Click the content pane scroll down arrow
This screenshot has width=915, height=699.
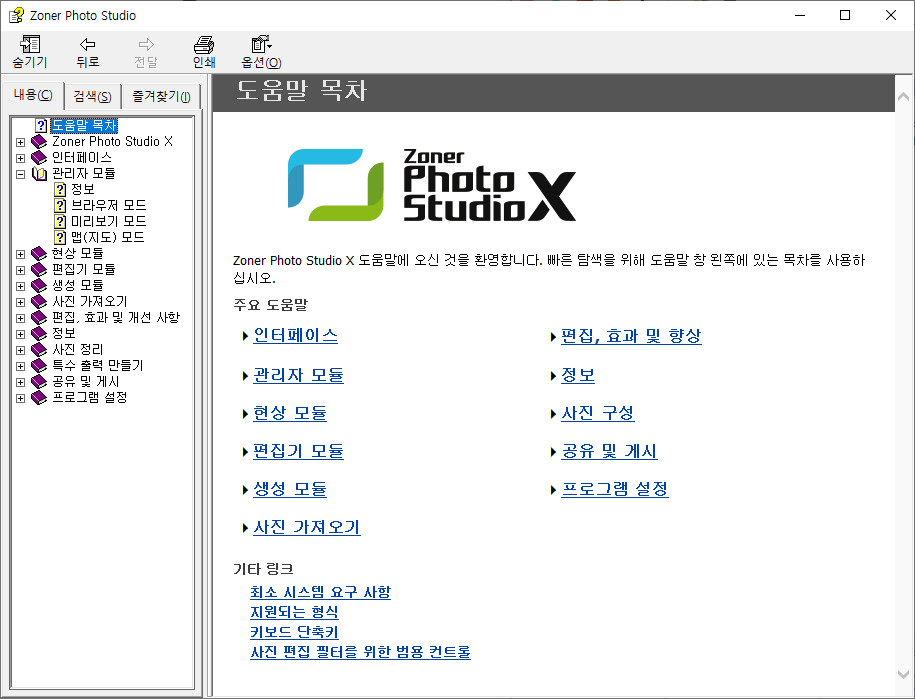click(x=903, y=674)
